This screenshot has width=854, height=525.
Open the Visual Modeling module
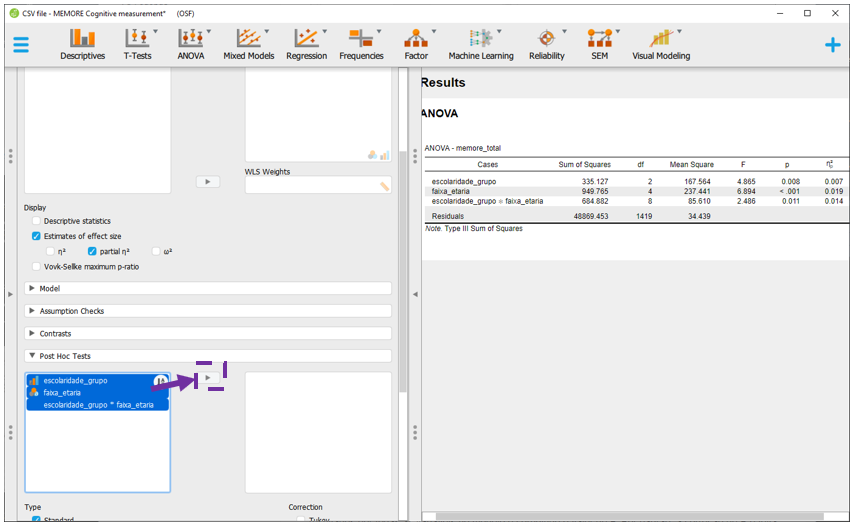pyautogui.click(x=660, y=44)
